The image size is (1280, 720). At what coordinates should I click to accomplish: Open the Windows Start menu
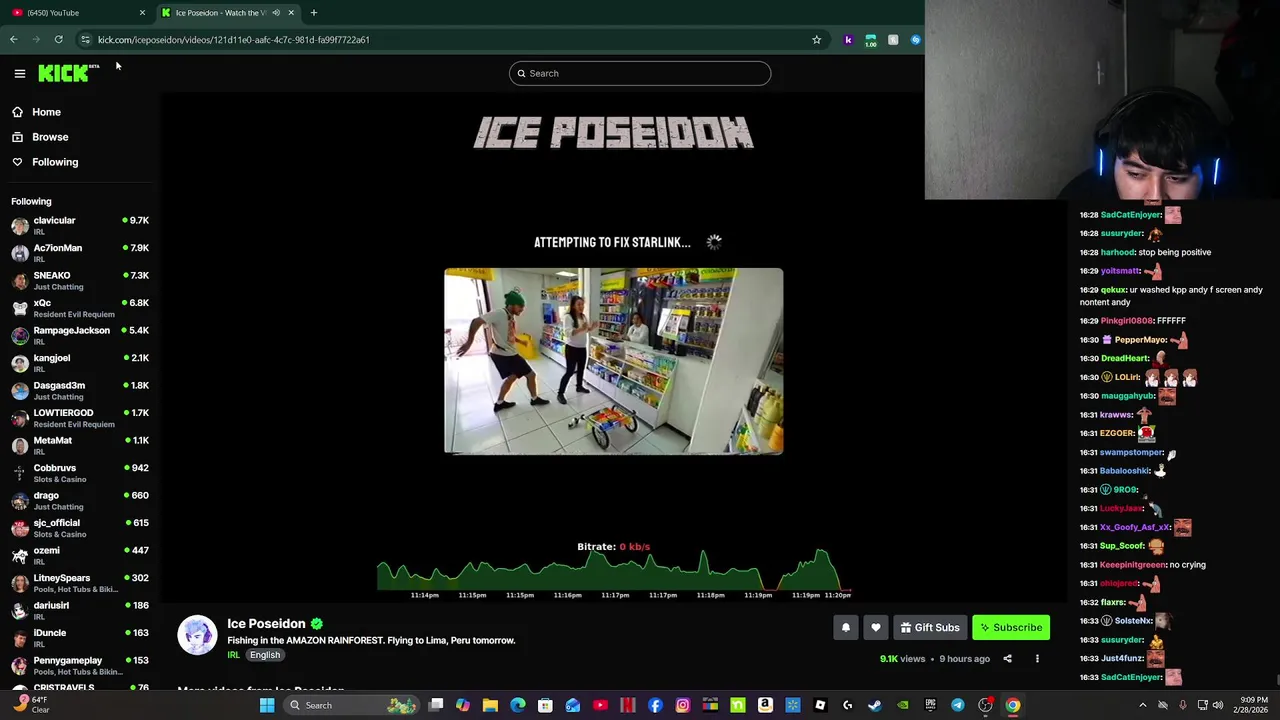tap(267, 706)
